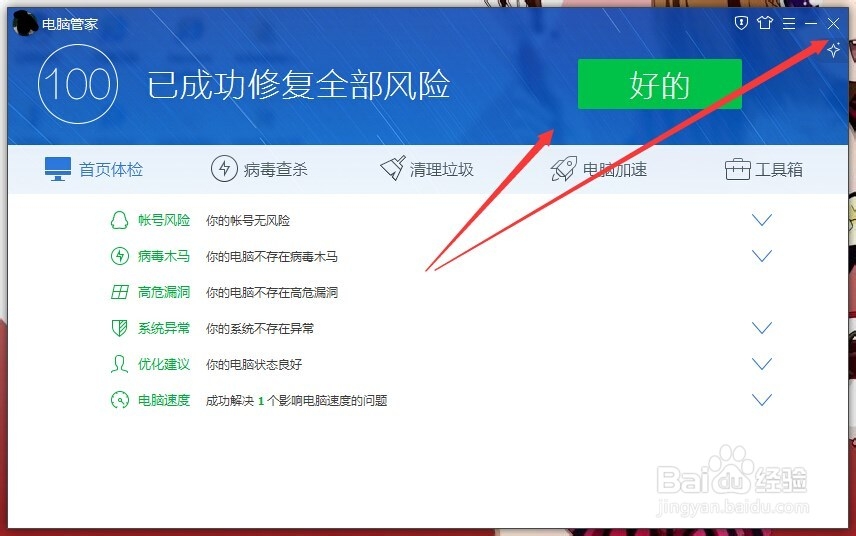
Task: Click the shield icon for 系统异常
Action: (x=119, y=328)
